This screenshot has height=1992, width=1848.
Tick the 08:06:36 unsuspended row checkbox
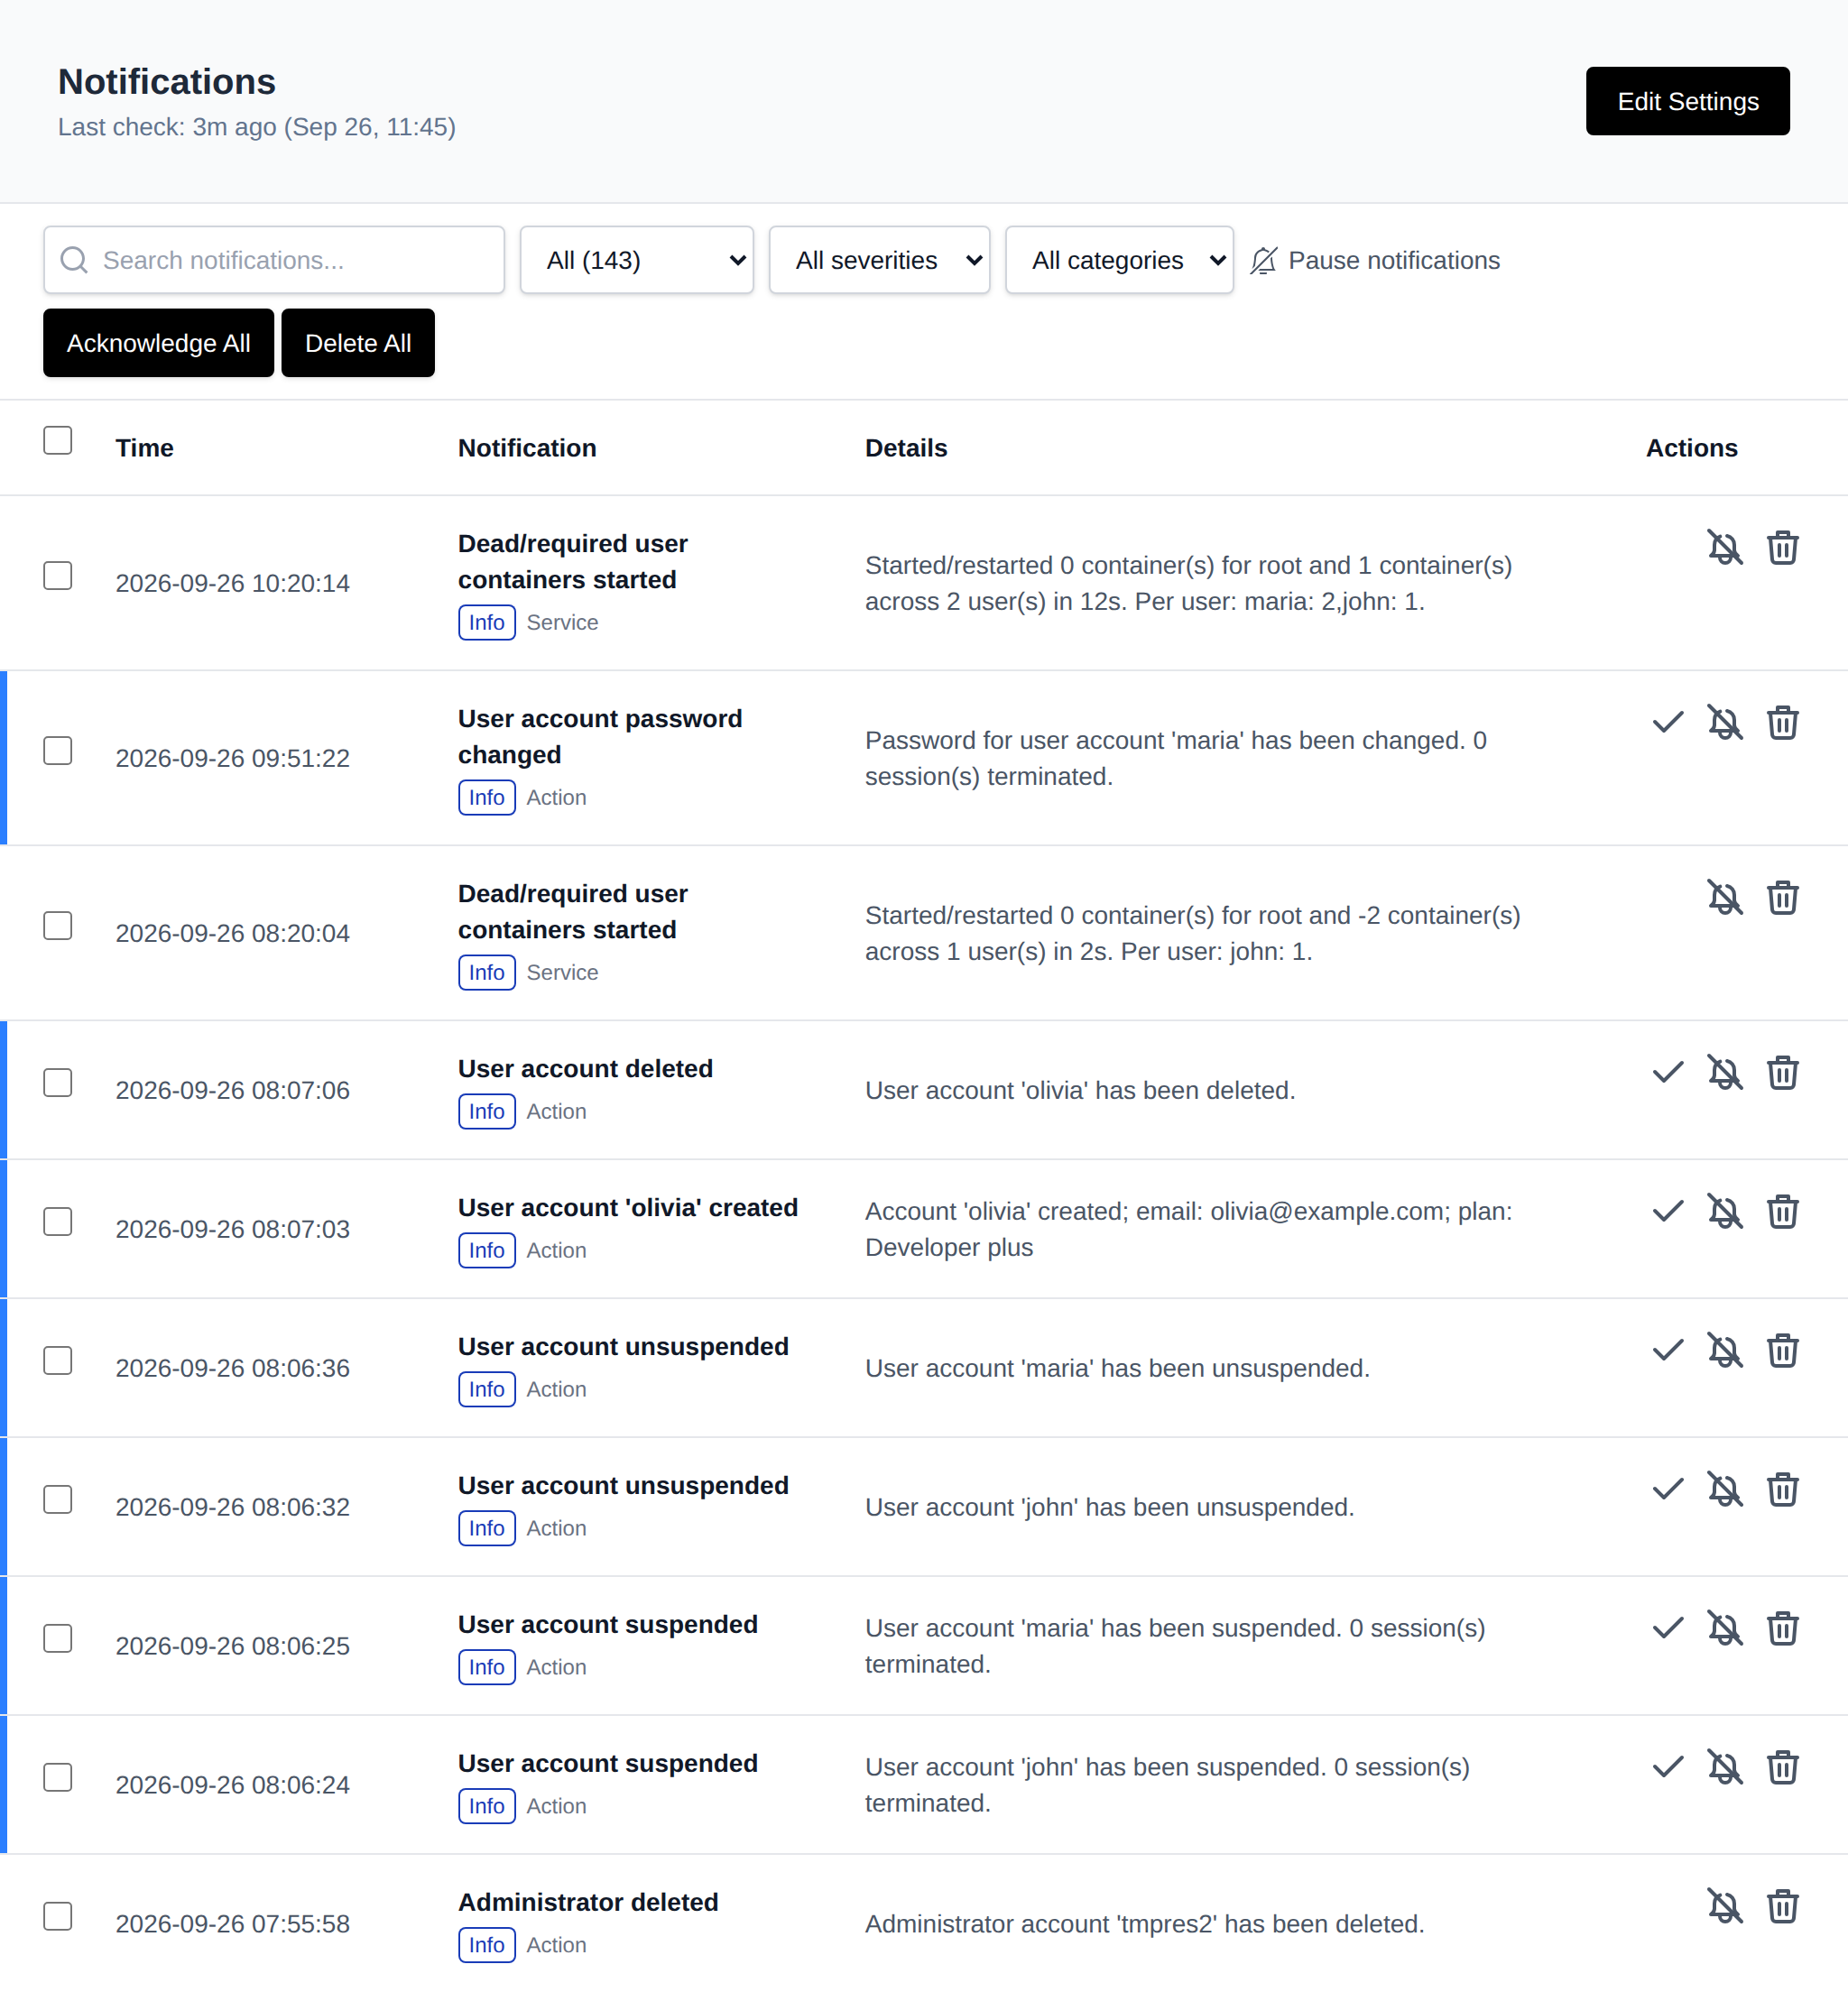[x=58, y=1361]
